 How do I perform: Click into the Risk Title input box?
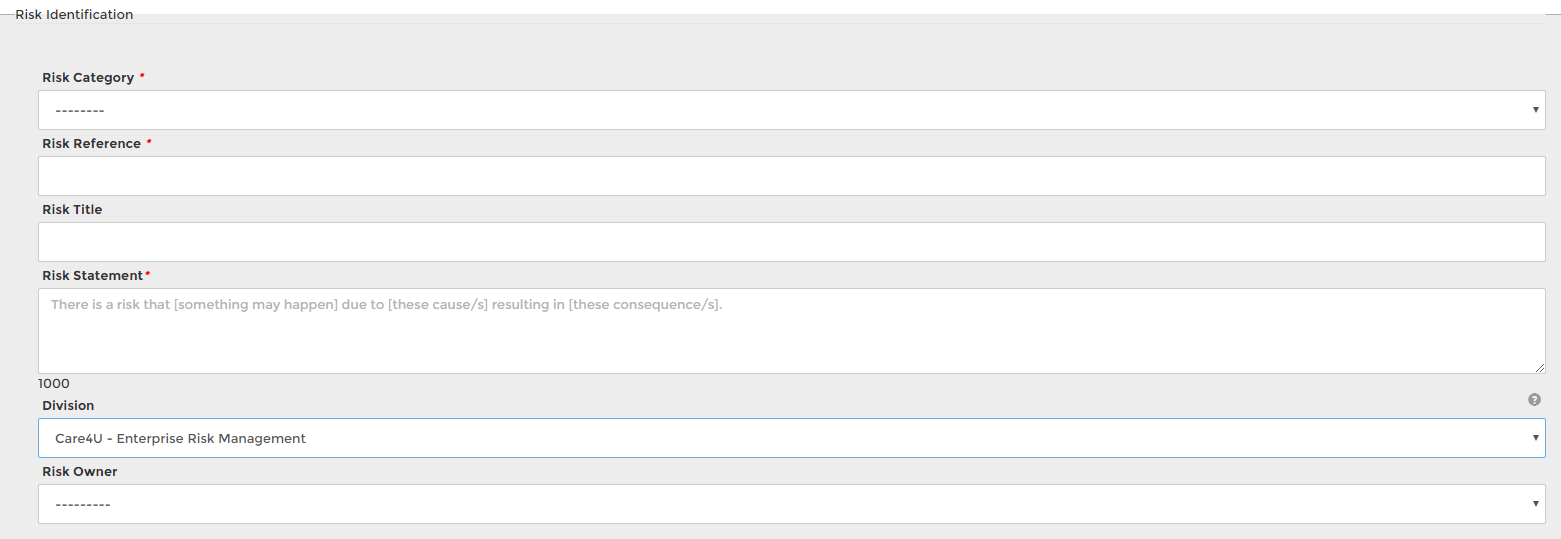point(792,242)
